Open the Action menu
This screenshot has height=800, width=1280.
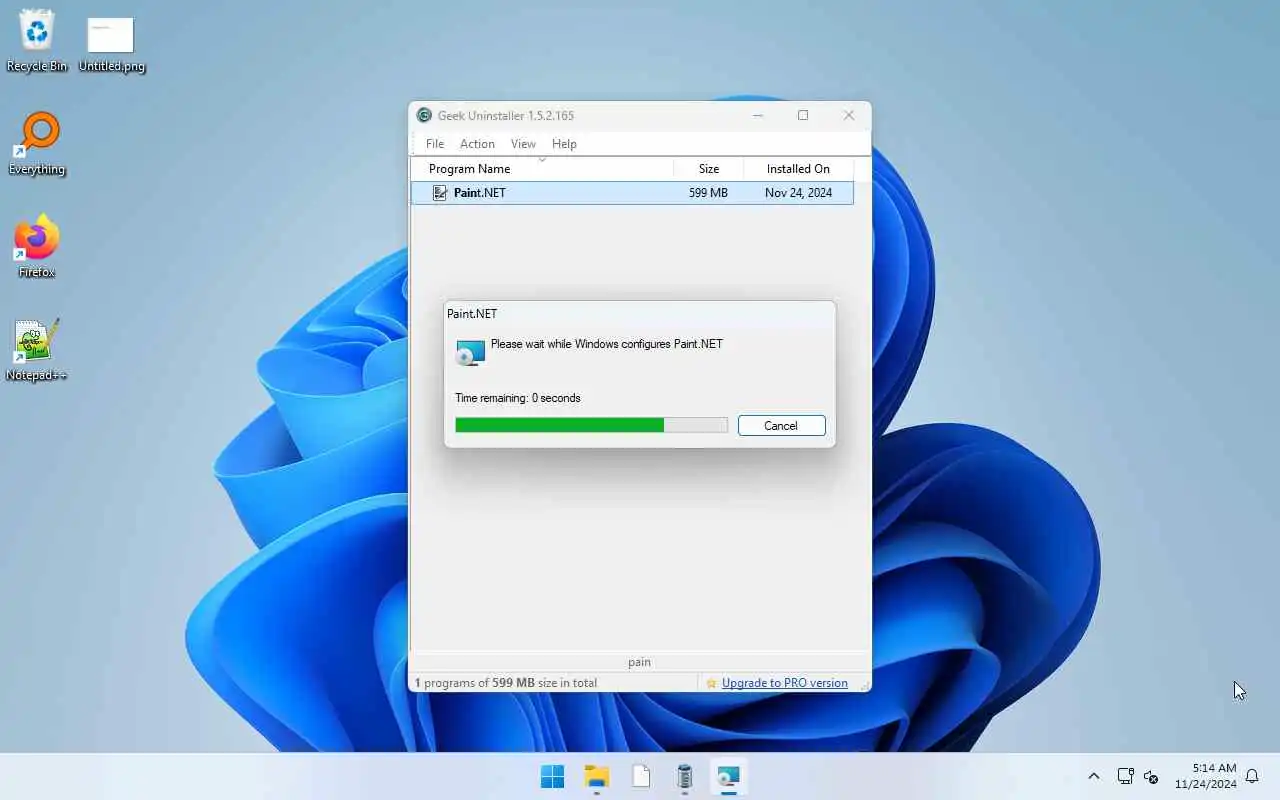point(477,144)
